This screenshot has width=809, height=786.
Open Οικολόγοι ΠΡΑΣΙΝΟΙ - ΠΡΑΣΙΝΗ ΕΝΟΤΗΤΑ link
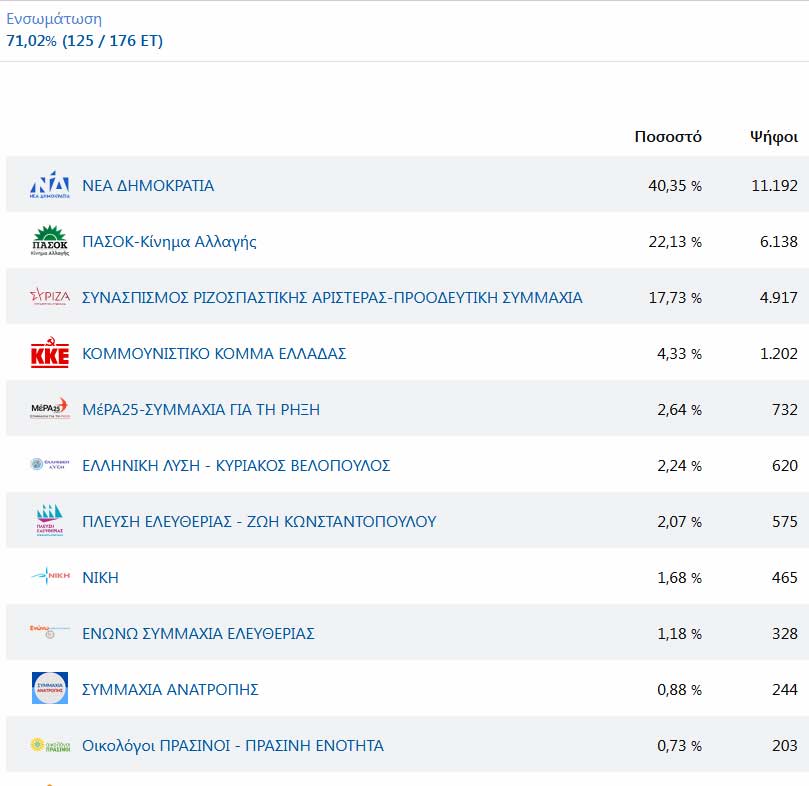pos(233,746)
